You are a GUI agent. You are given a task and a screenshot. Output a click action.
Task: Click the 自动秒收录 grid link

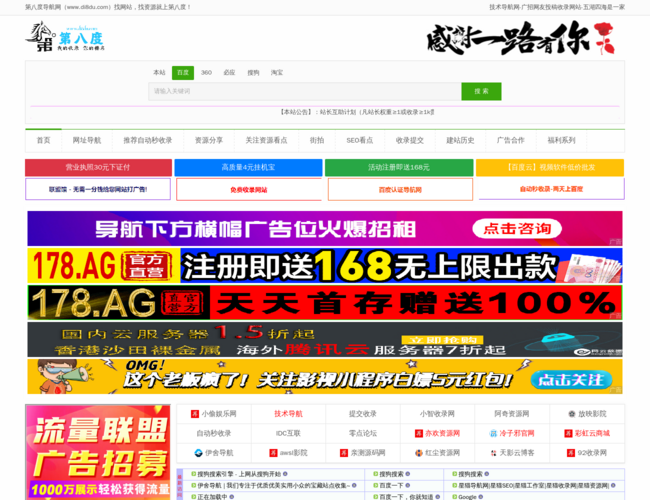[x=213, y=433]
